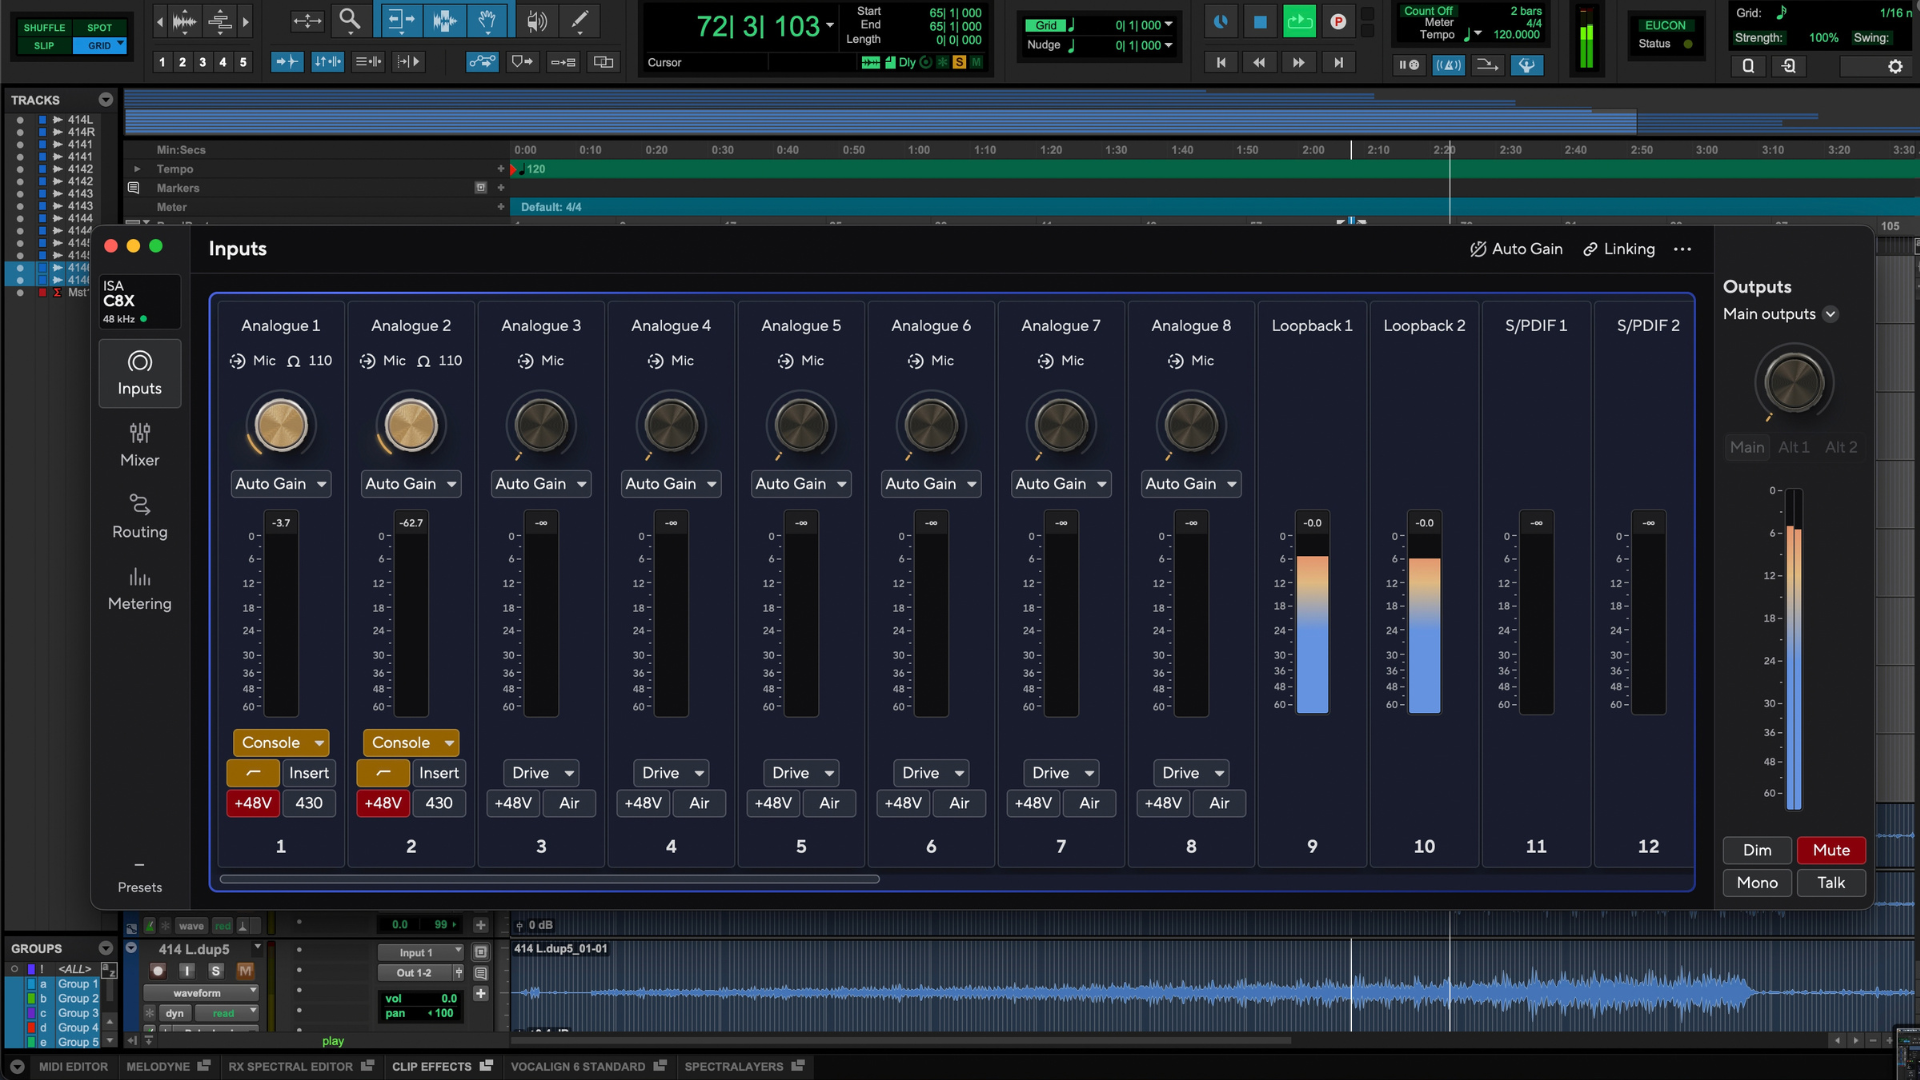Click the Auto Gain button in header
The width and height of the screenshot is (1920, 1080).
(x=1516, y=249)
